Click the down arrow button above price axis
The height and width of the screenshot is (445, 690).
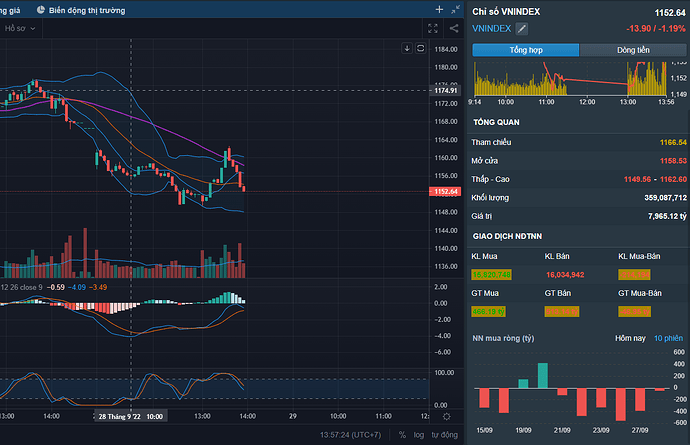tap(407, 48)
